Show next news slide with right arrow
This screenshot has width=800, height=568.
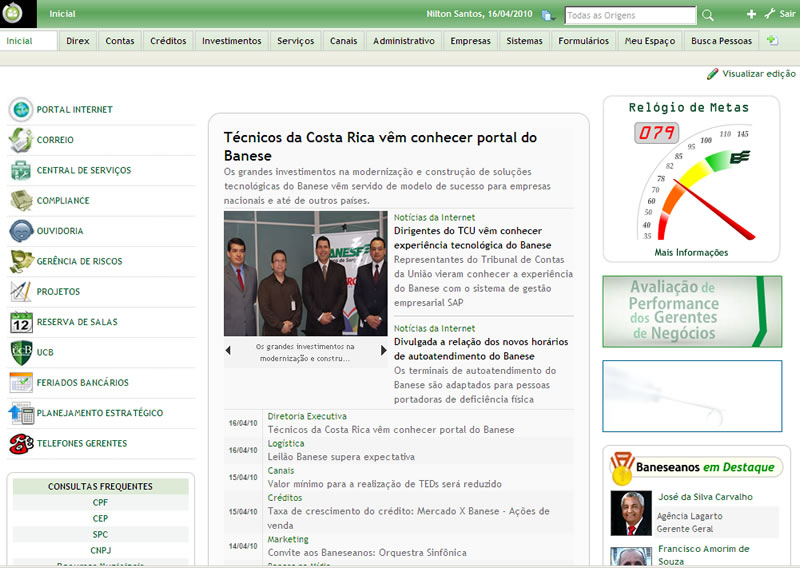(x=384, y=350)
